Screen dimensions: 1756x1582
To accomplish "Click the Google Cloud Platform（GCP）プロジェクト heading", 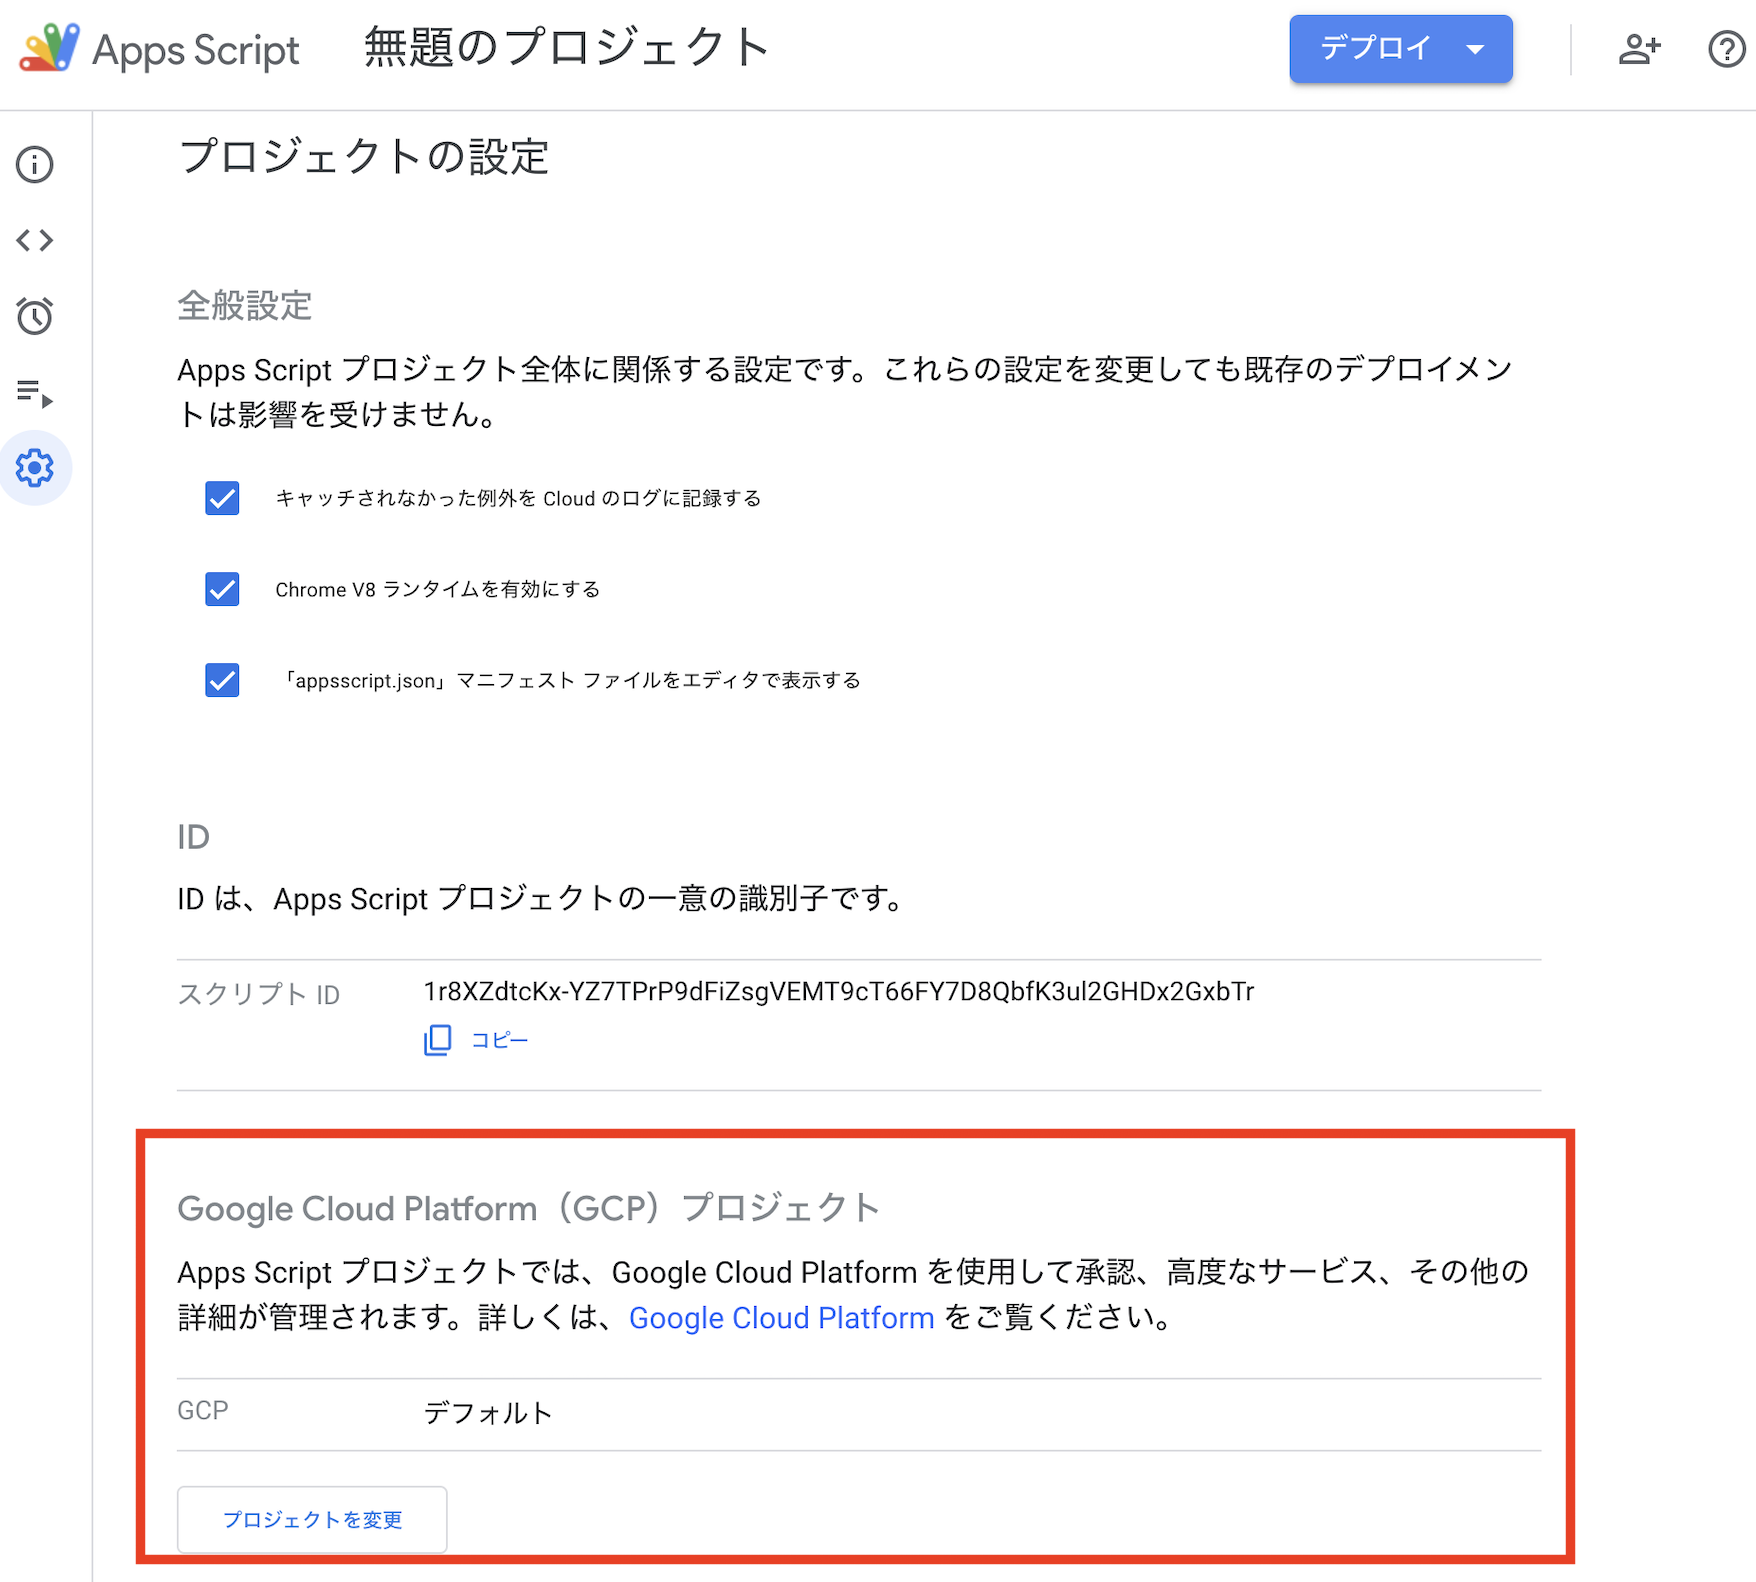I will tap(529, 1208).
